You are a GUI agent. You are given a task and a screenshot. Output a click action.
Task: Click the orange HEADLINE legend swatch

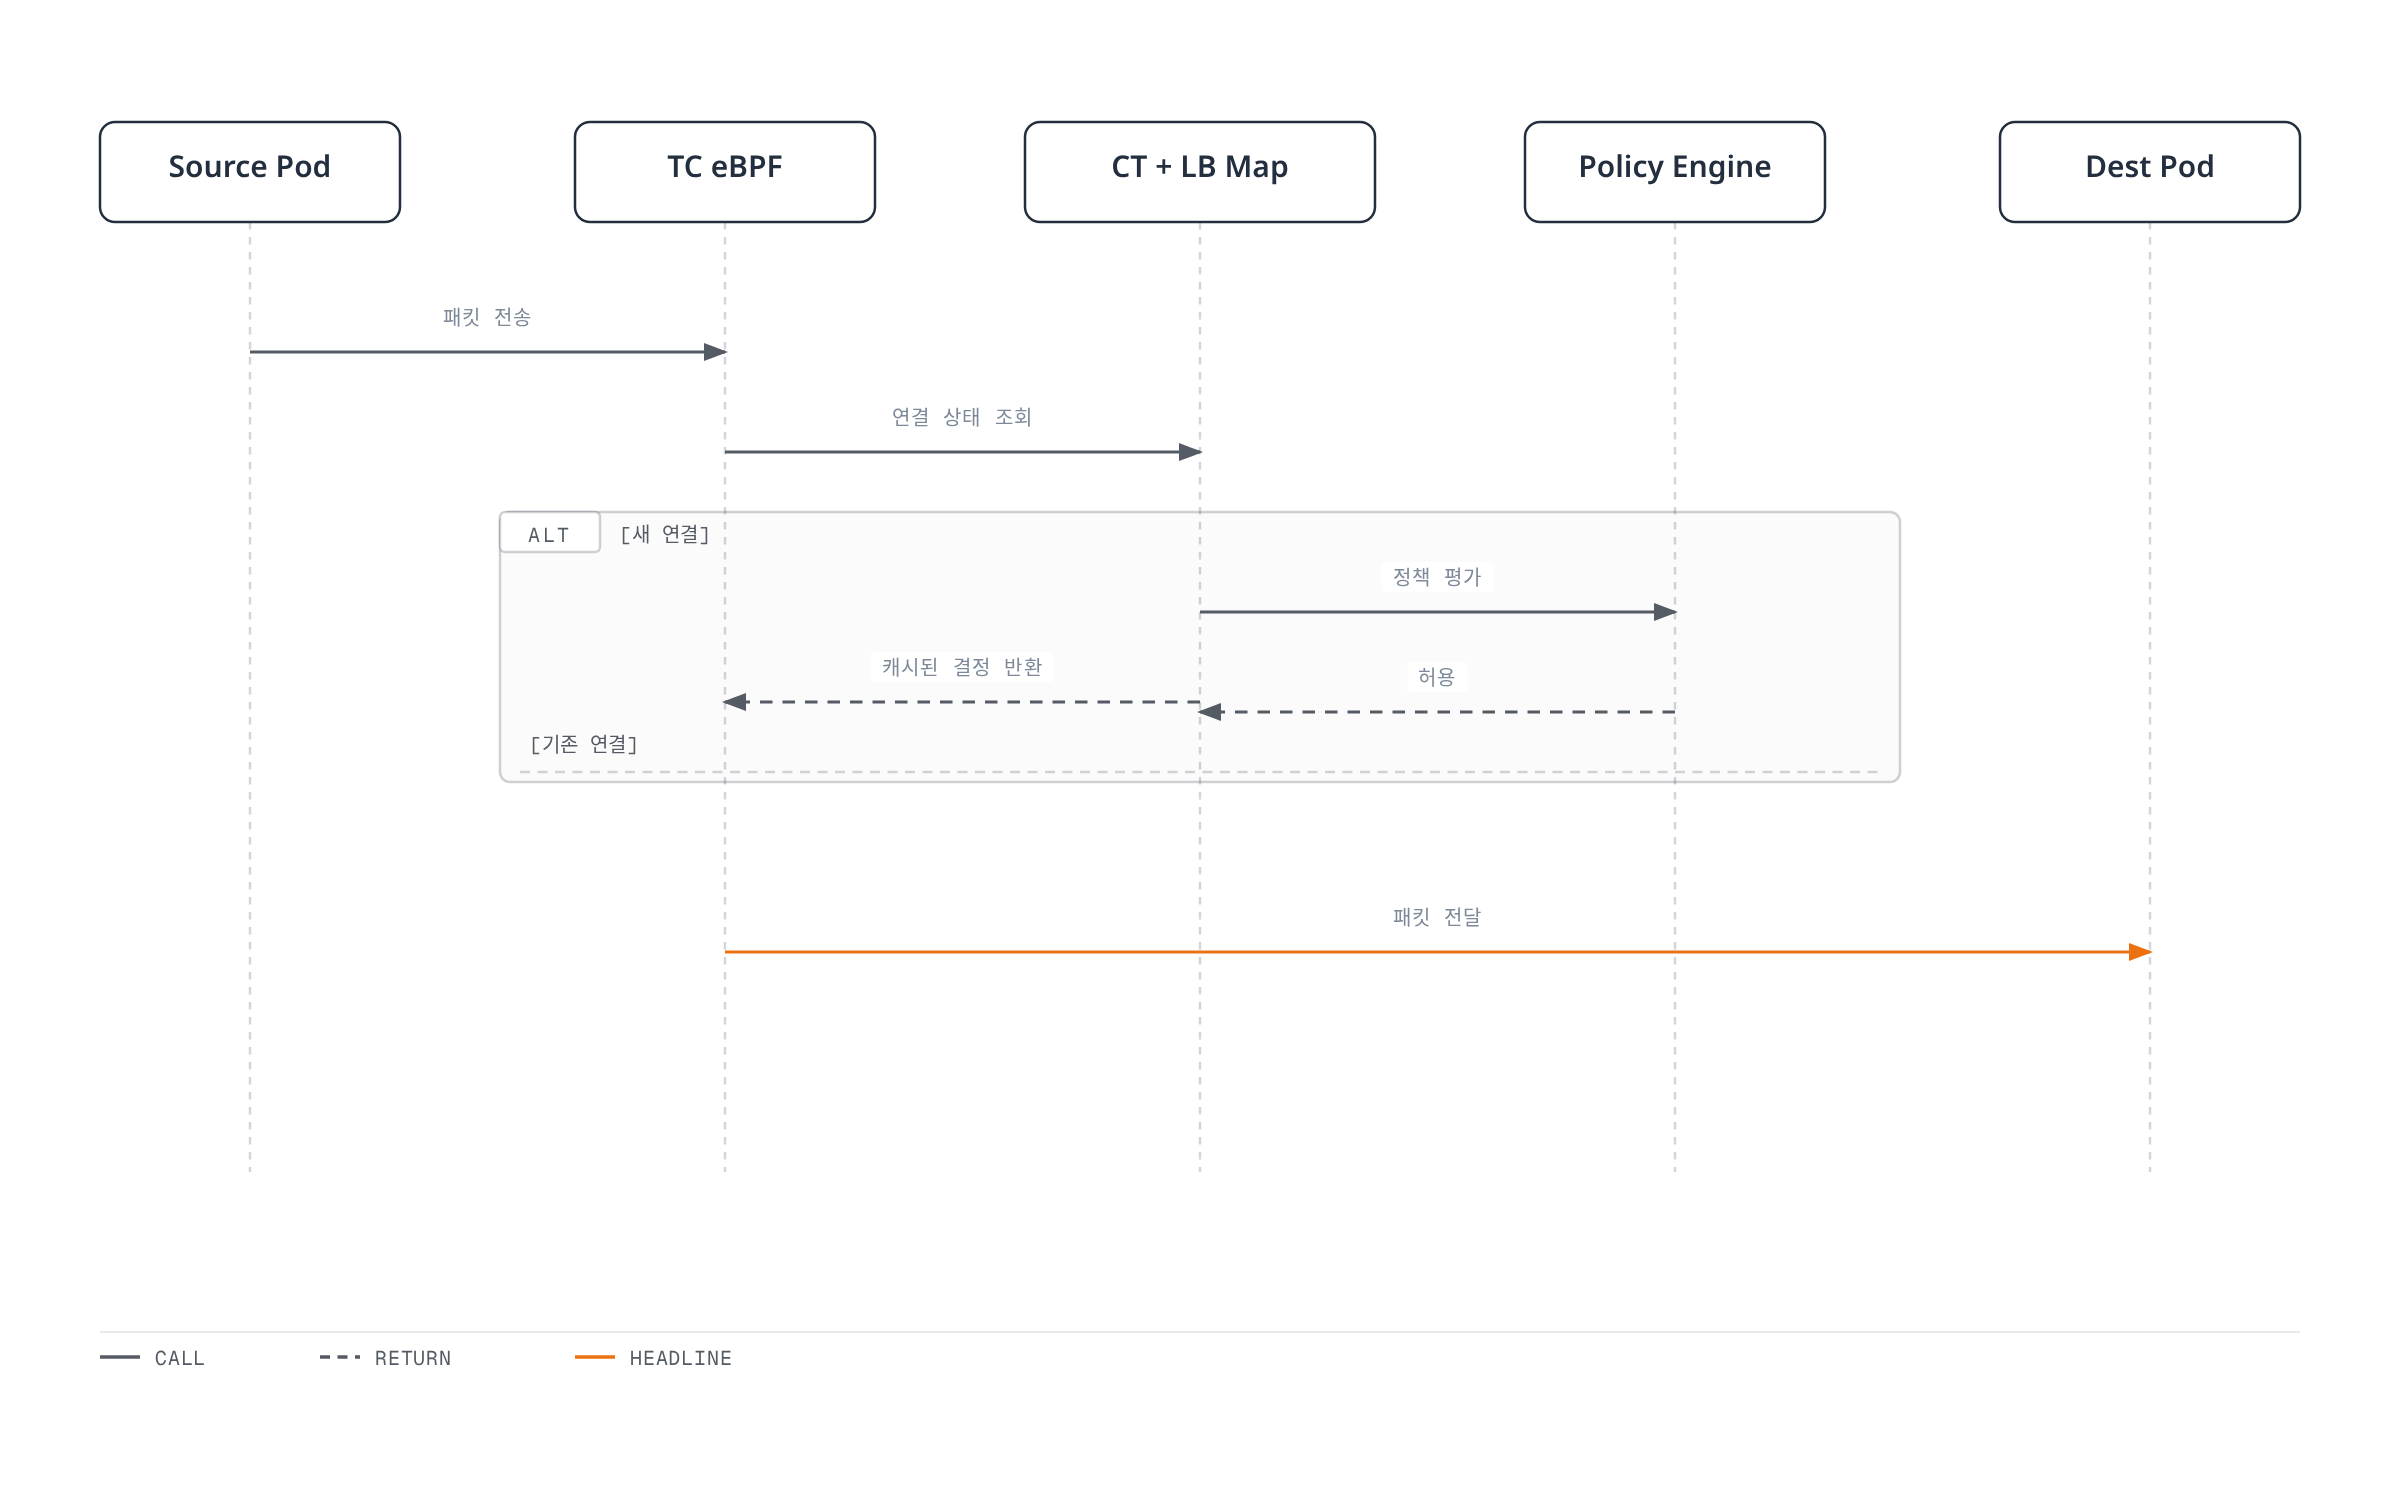(x=595, y=1357)
